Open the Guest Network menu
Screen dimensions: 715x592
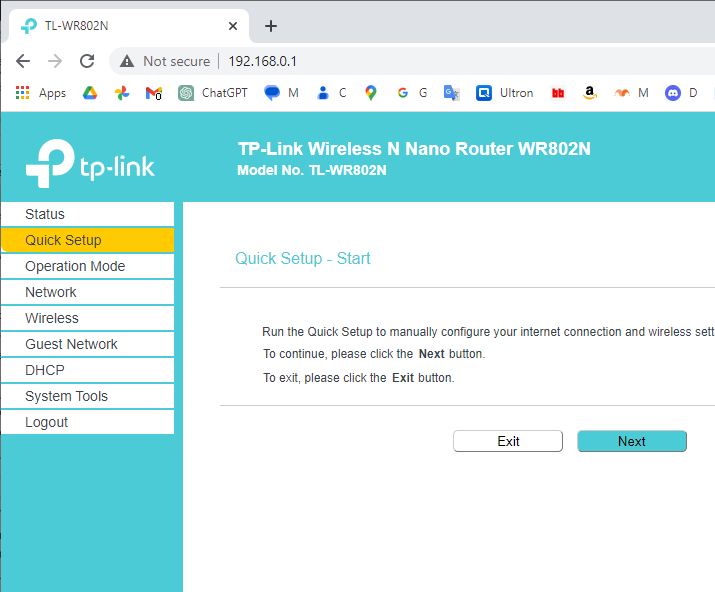tap(88, 344)
